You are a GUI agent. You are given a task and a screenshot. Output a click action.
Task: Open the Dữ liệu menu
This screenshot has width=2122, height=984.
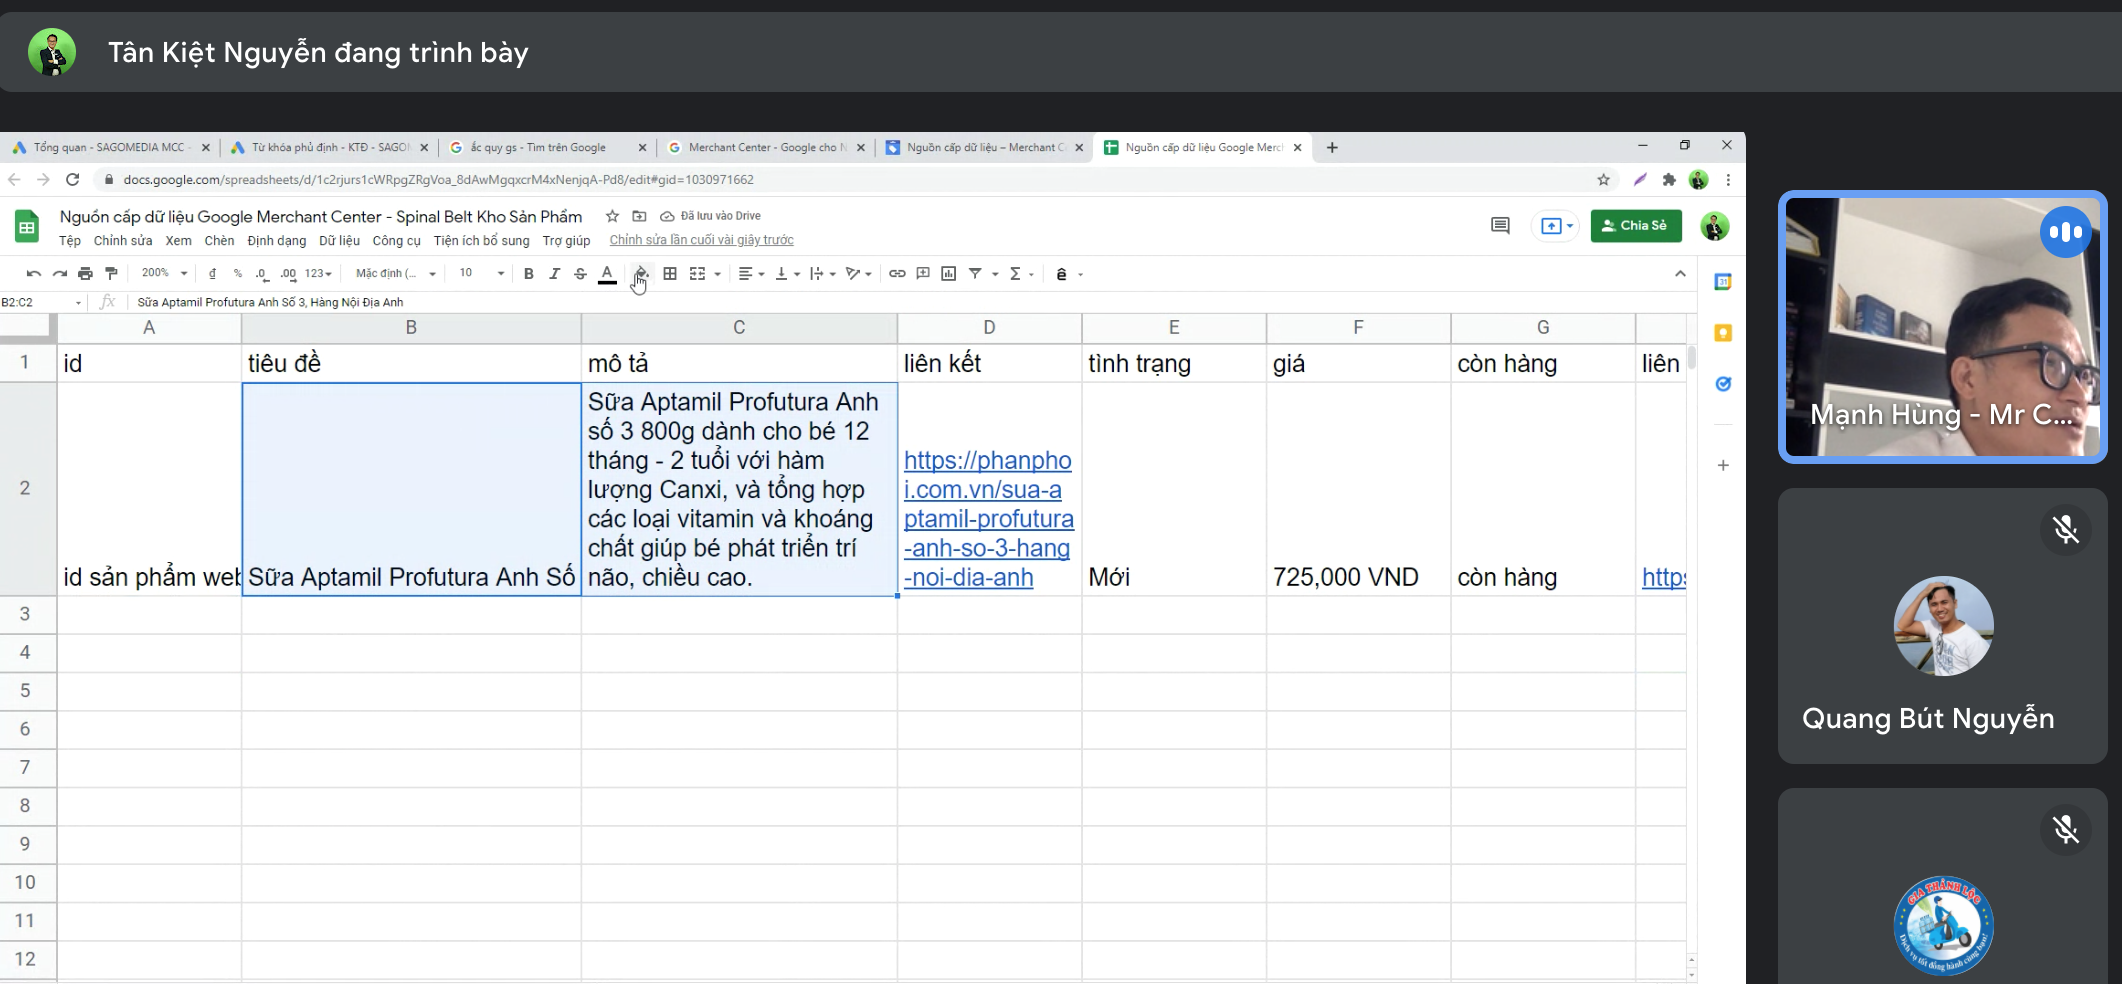(x=339, y=241)
